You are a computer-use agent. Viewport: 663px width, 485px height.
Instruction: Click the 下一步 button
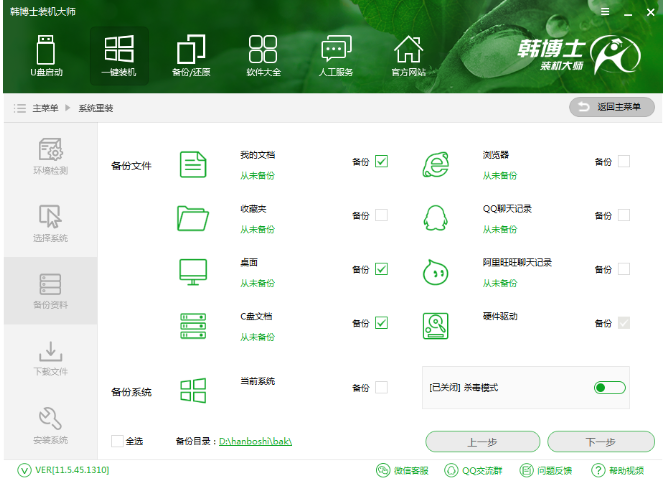click(x=601, y=442)
